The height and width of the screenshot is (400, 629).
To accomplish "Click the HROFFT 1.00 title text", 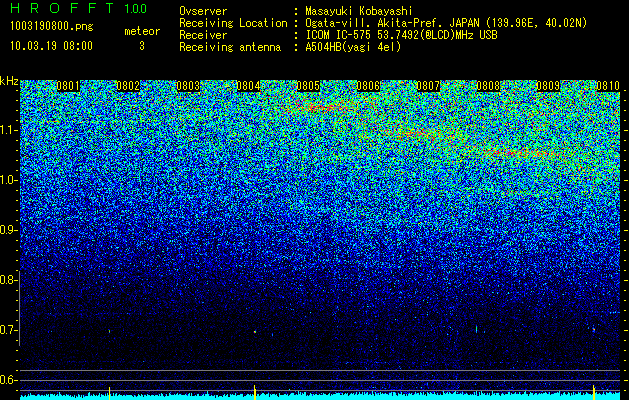I will coord(79,8).
